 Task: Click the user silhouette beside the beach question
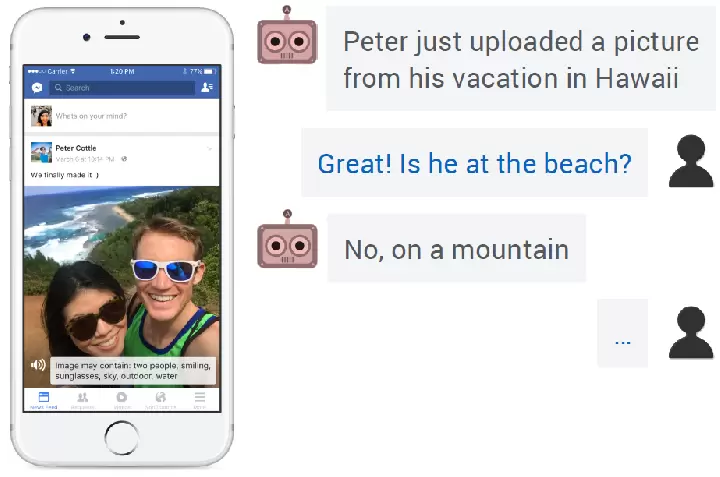click(x=691, y=162)
